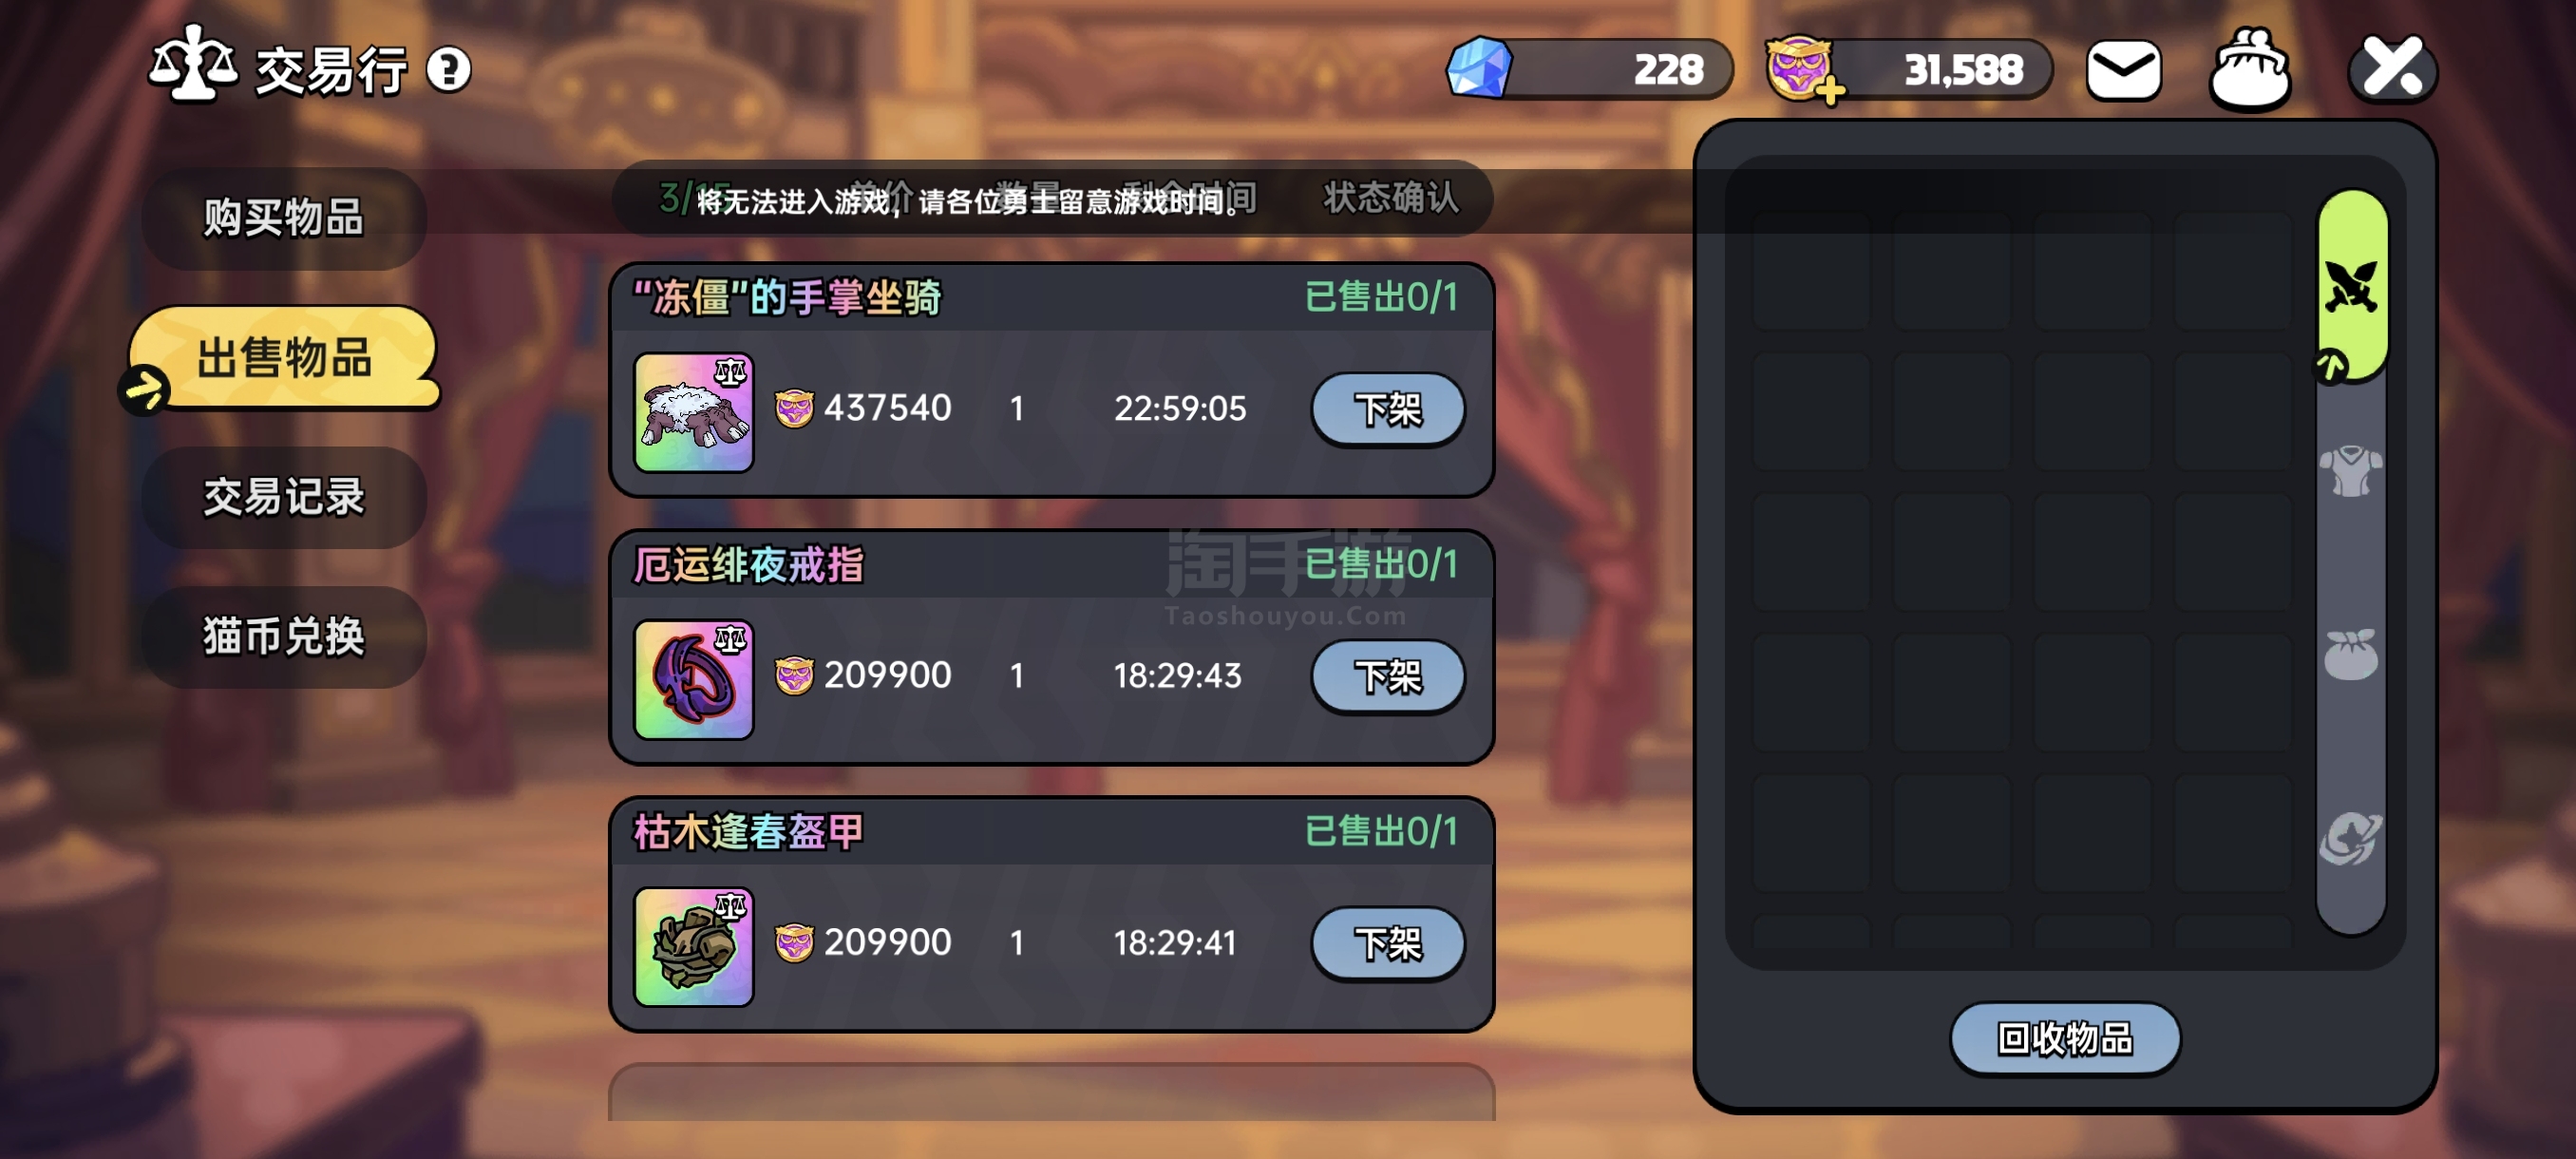This screenshot has width=2576, height=1159.
Task: Delist the 枯木逢春盔甲 with 下架
Action: 1387,943
